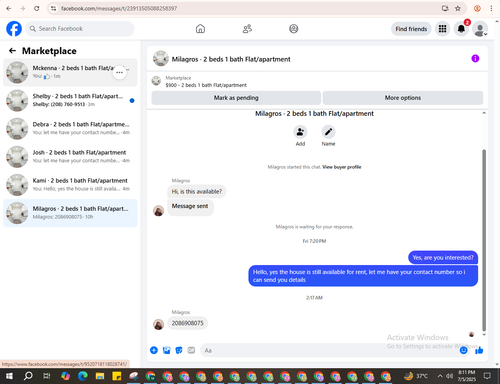Open the account profile menu
The height and width of the screenshot is (384, 500).
480,29
